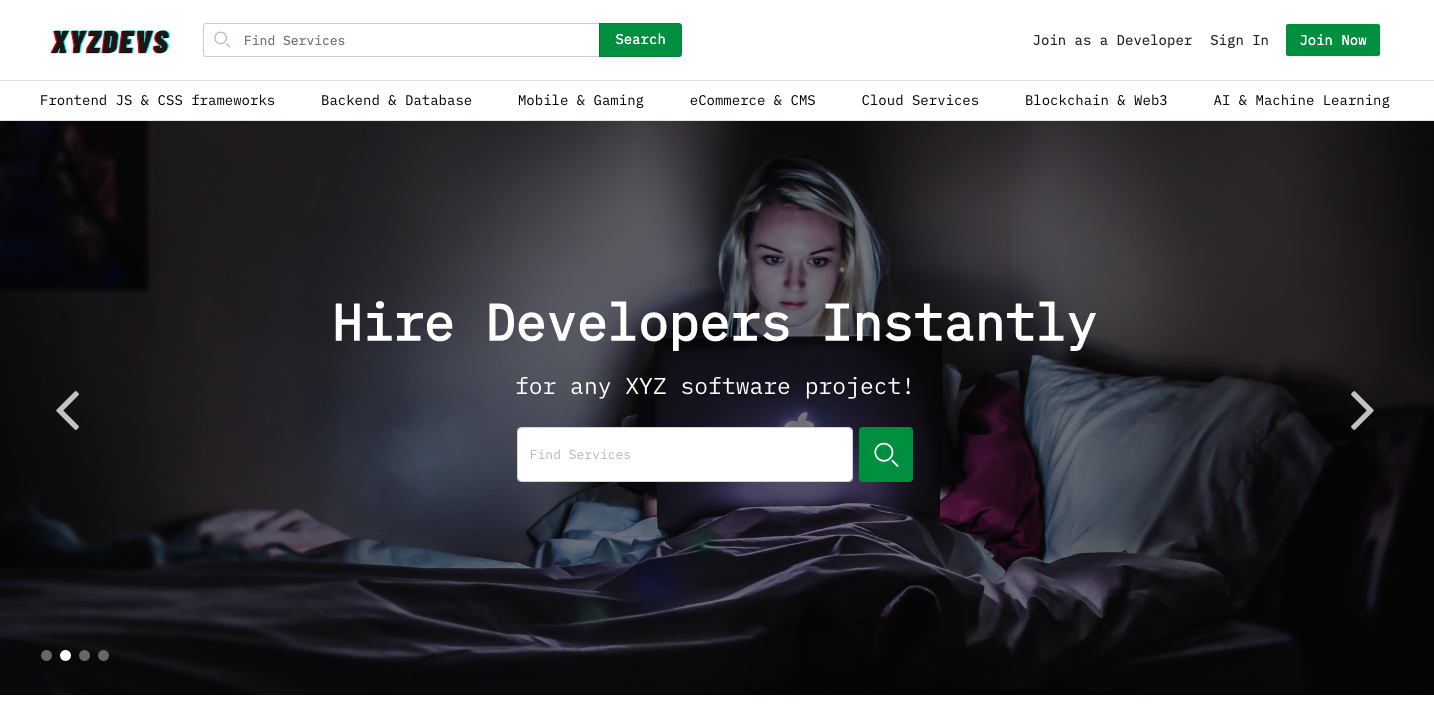Open AI & Machine Learning category
The height and width of the screenshot is (713, 1434).
[1302, 100]
